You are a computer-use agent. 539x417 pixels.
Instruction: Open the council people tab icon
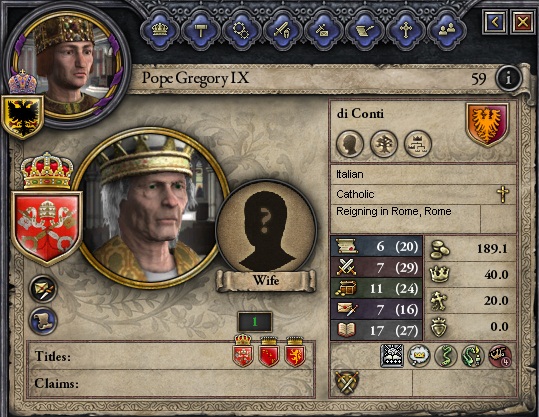tap(447, 30)
